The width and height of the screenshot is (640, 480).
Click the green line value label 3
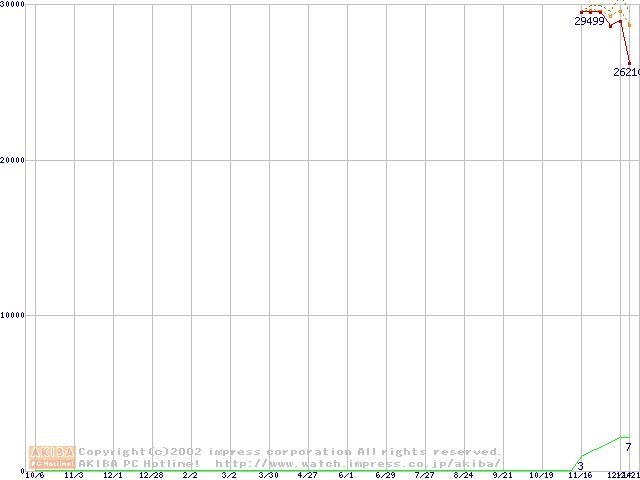click(580, 466)
